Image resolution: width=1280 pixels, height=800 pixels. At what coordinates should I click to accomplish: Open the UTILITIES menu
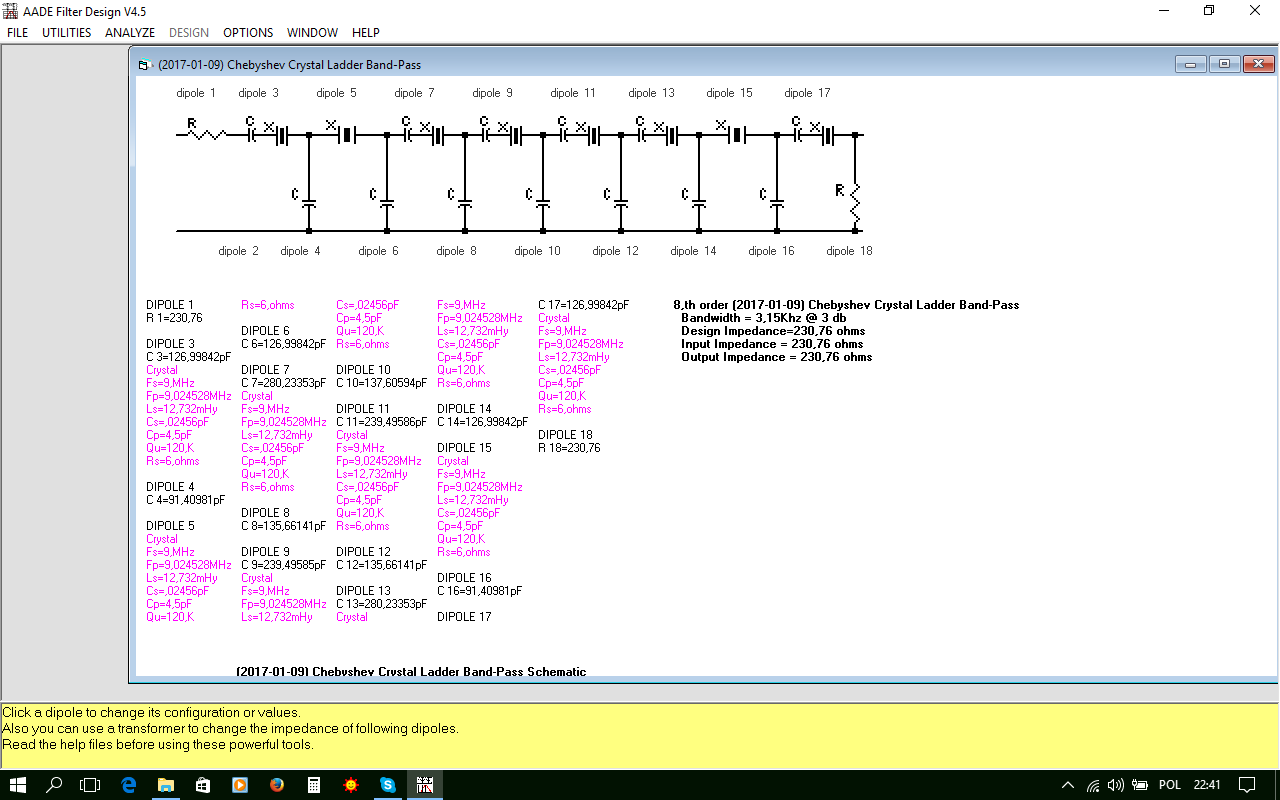[66, 33]
